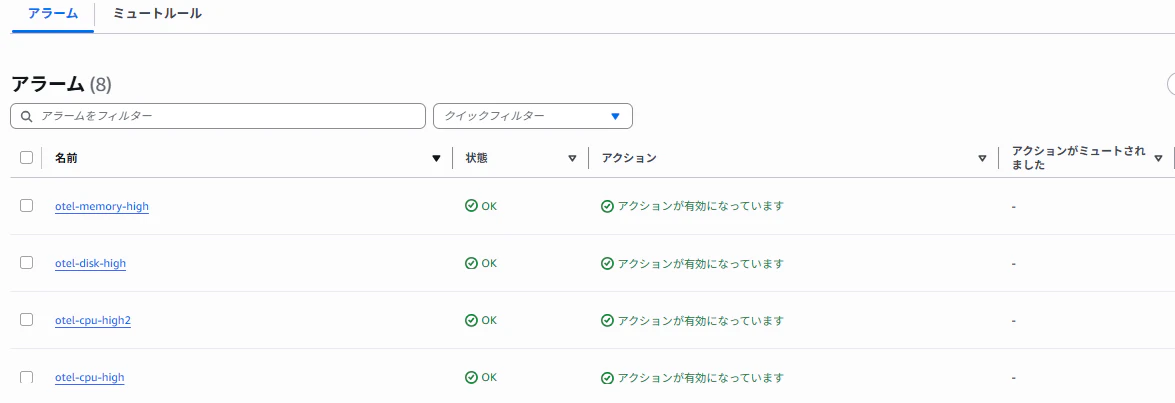1175x403 pixels.
Task: Click the search magnifier icon in alarm filter
Action: 27,116
